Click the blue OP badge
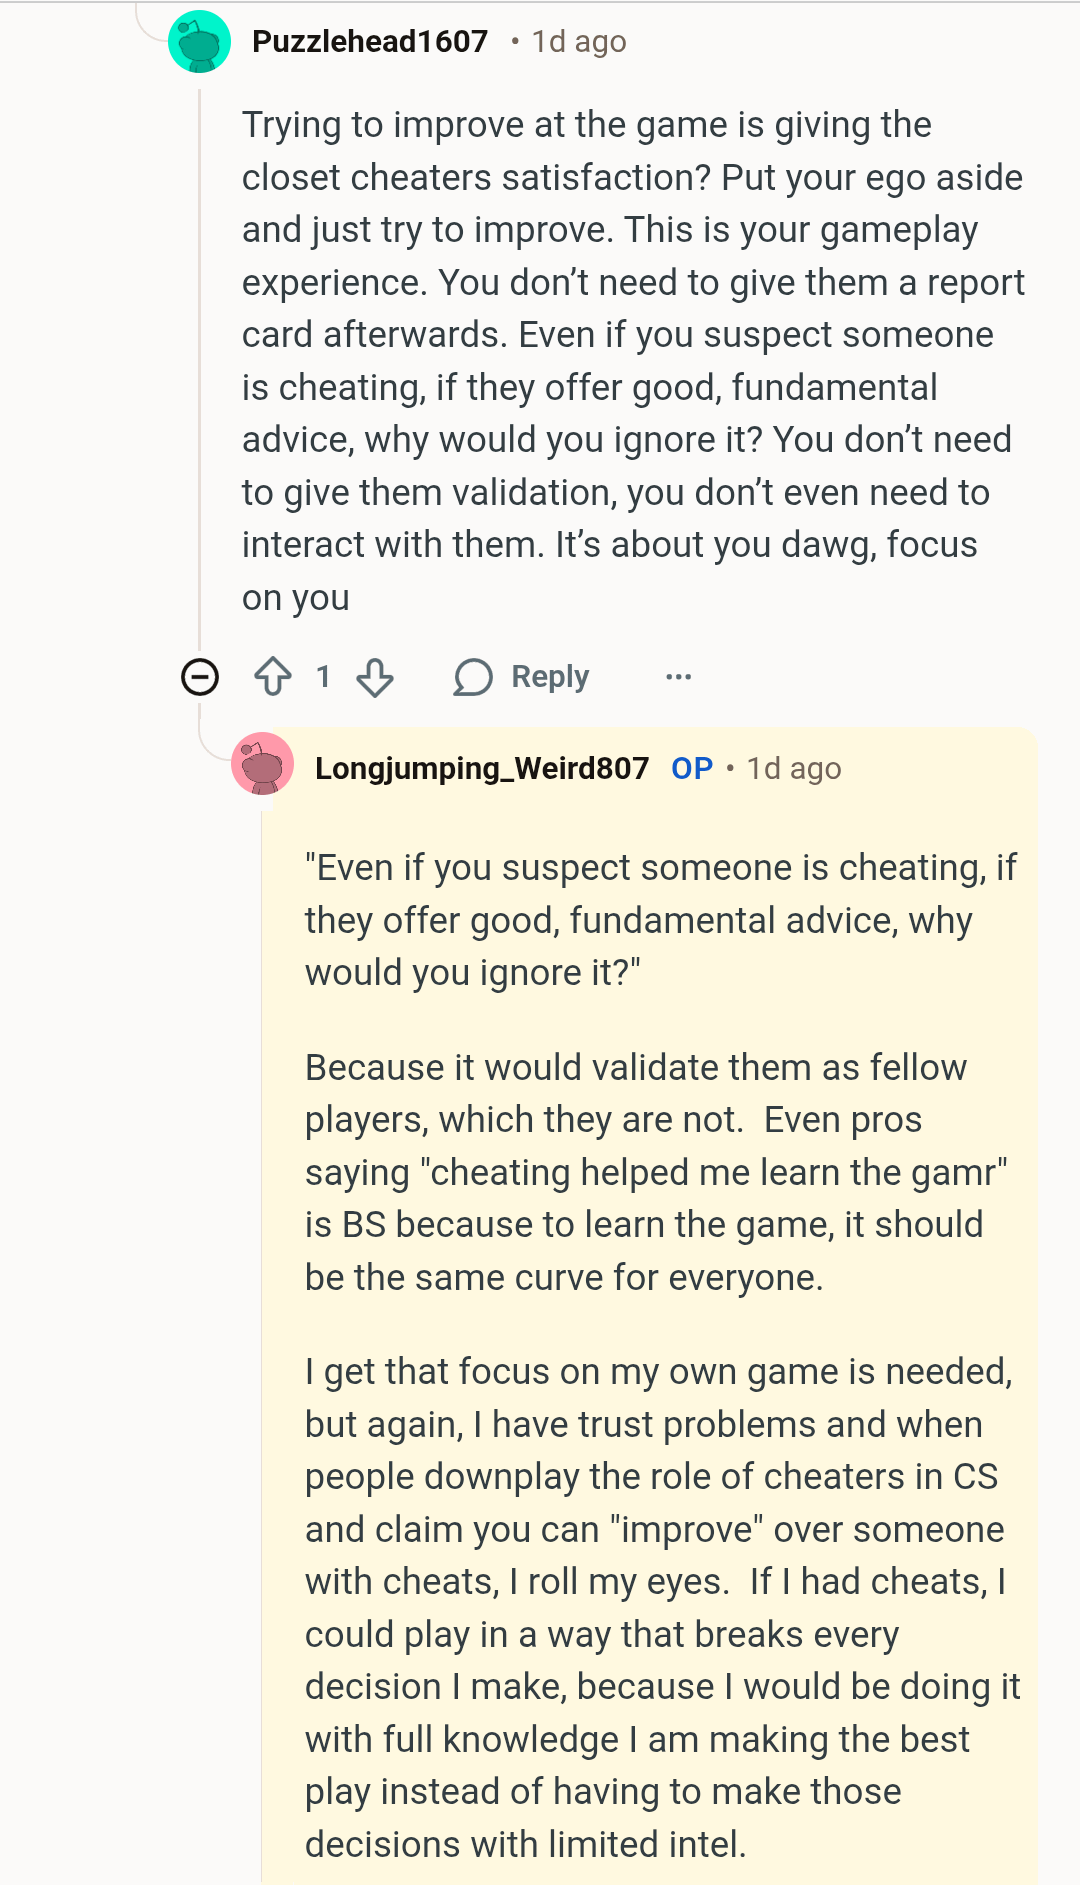Screen dimensions: 1080x1885 [x=692, y=769]
